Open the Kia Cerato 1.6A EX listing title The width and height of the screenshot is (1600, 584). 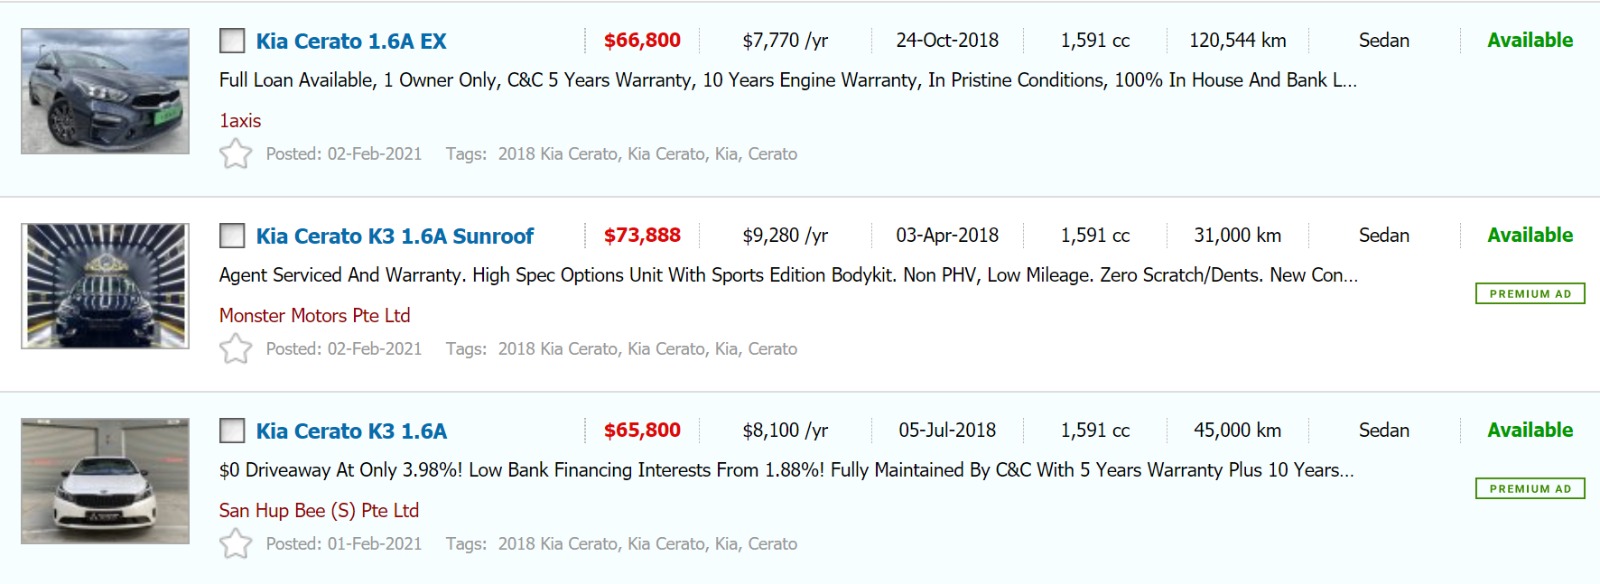(351, 41)
